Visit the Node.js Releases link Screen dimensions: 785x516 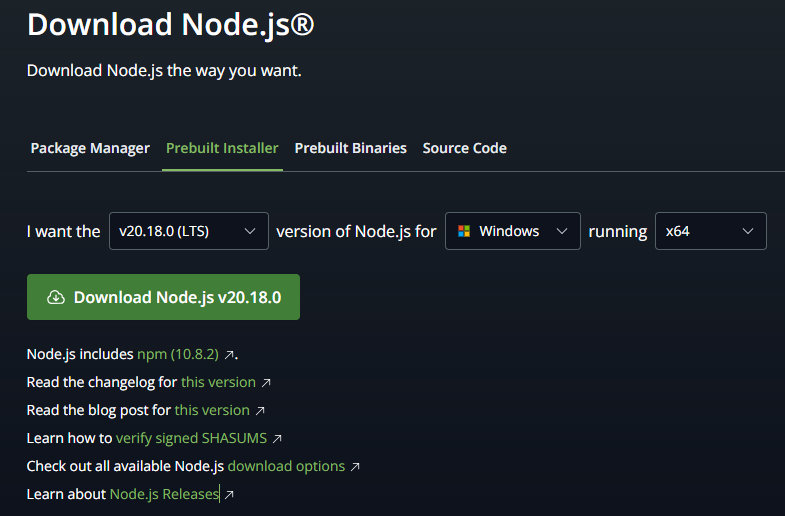pyautogui.click(x=164, y=494)
